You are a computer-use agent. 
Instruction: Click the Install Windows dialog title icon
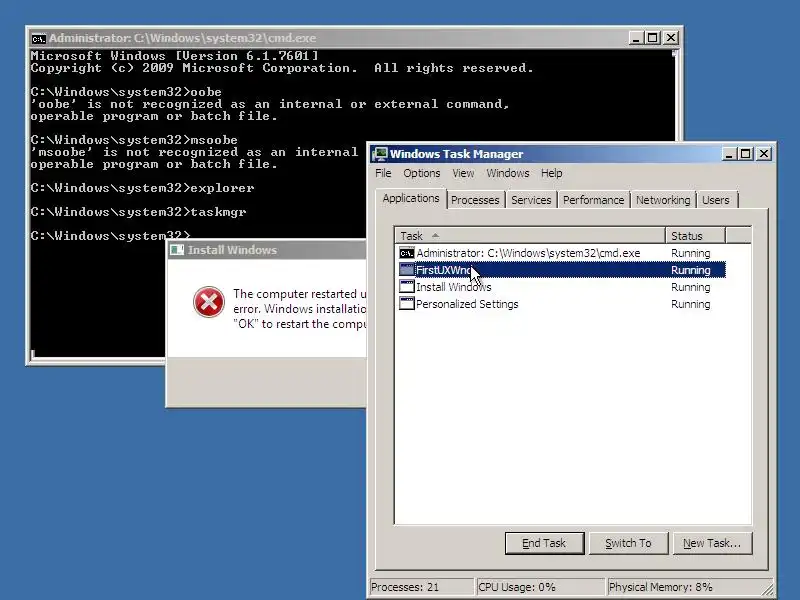[x=177, y=250]
